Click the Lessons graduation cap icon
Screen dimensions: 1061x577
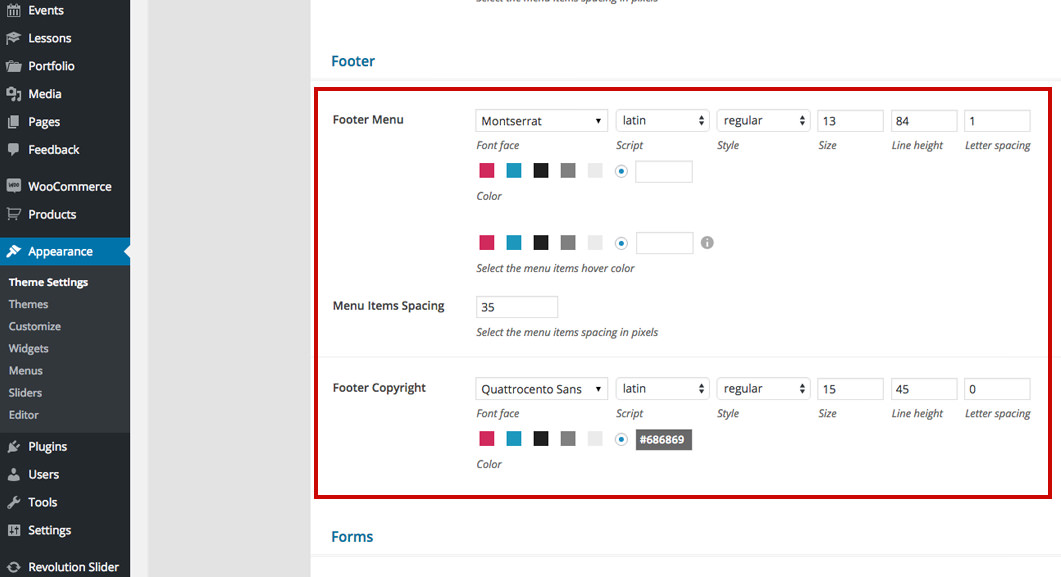[14, 38]
